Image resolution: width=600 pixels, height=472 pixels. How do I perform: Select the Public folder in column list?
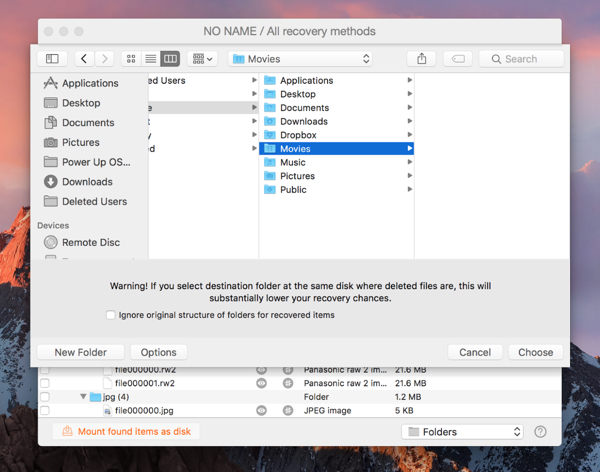click(x=336, y=189)
